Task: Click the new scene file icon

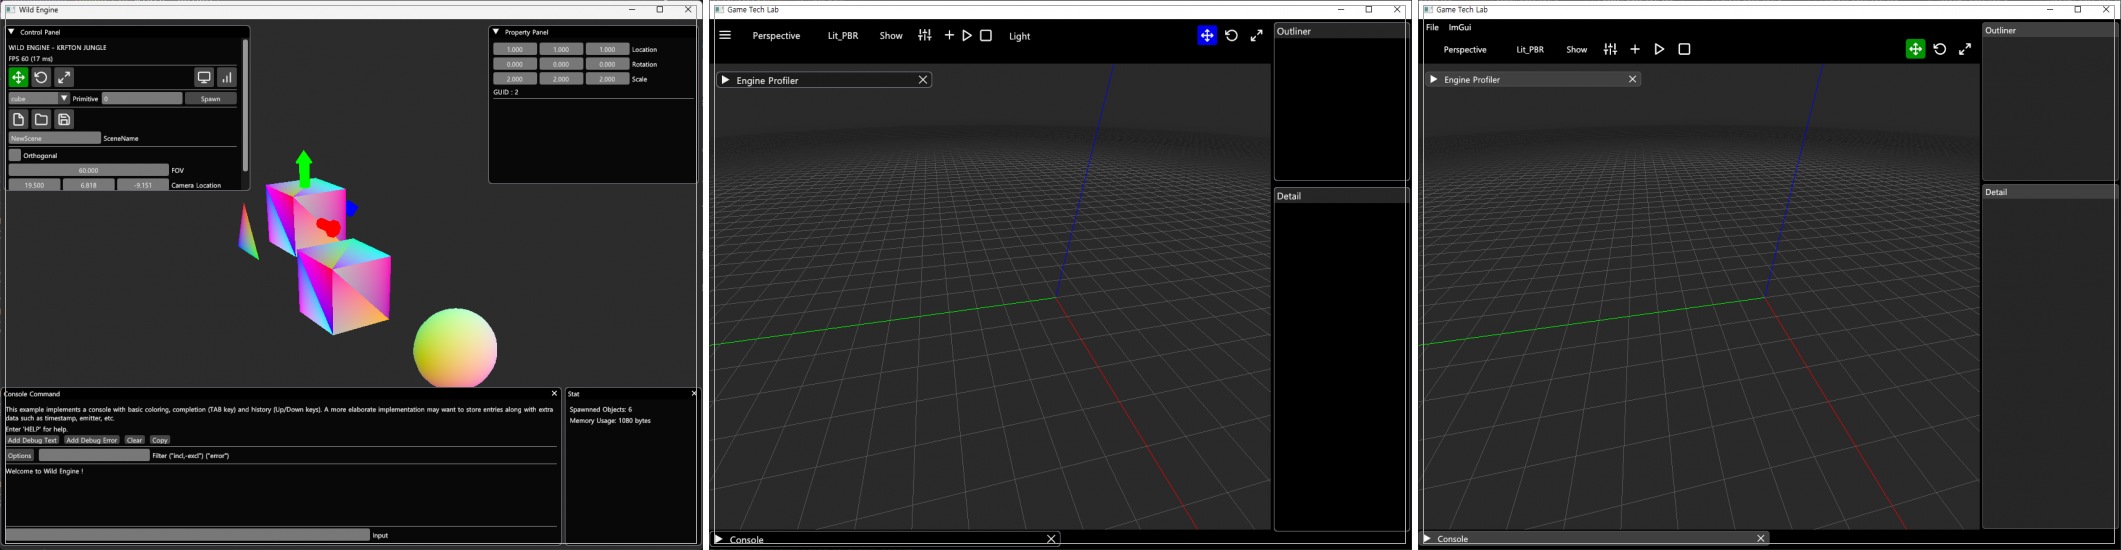Action: [x=18, y=120]
